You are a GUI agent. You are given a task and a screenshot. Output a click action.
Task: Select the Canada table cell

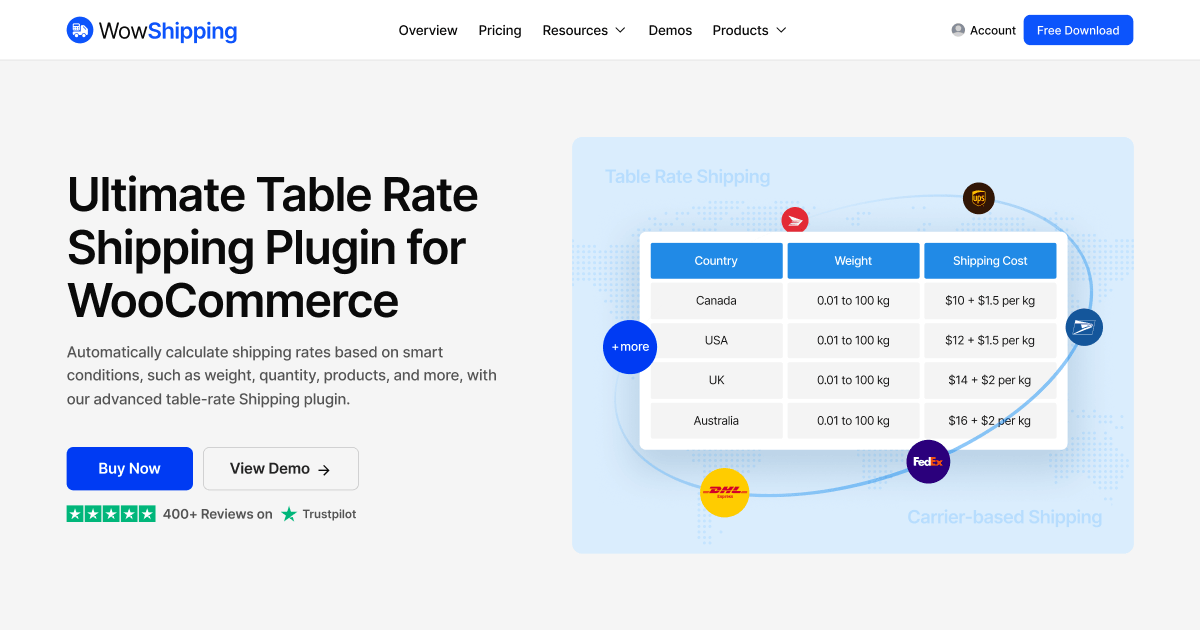pyautogui.click(x=716, y=300)
